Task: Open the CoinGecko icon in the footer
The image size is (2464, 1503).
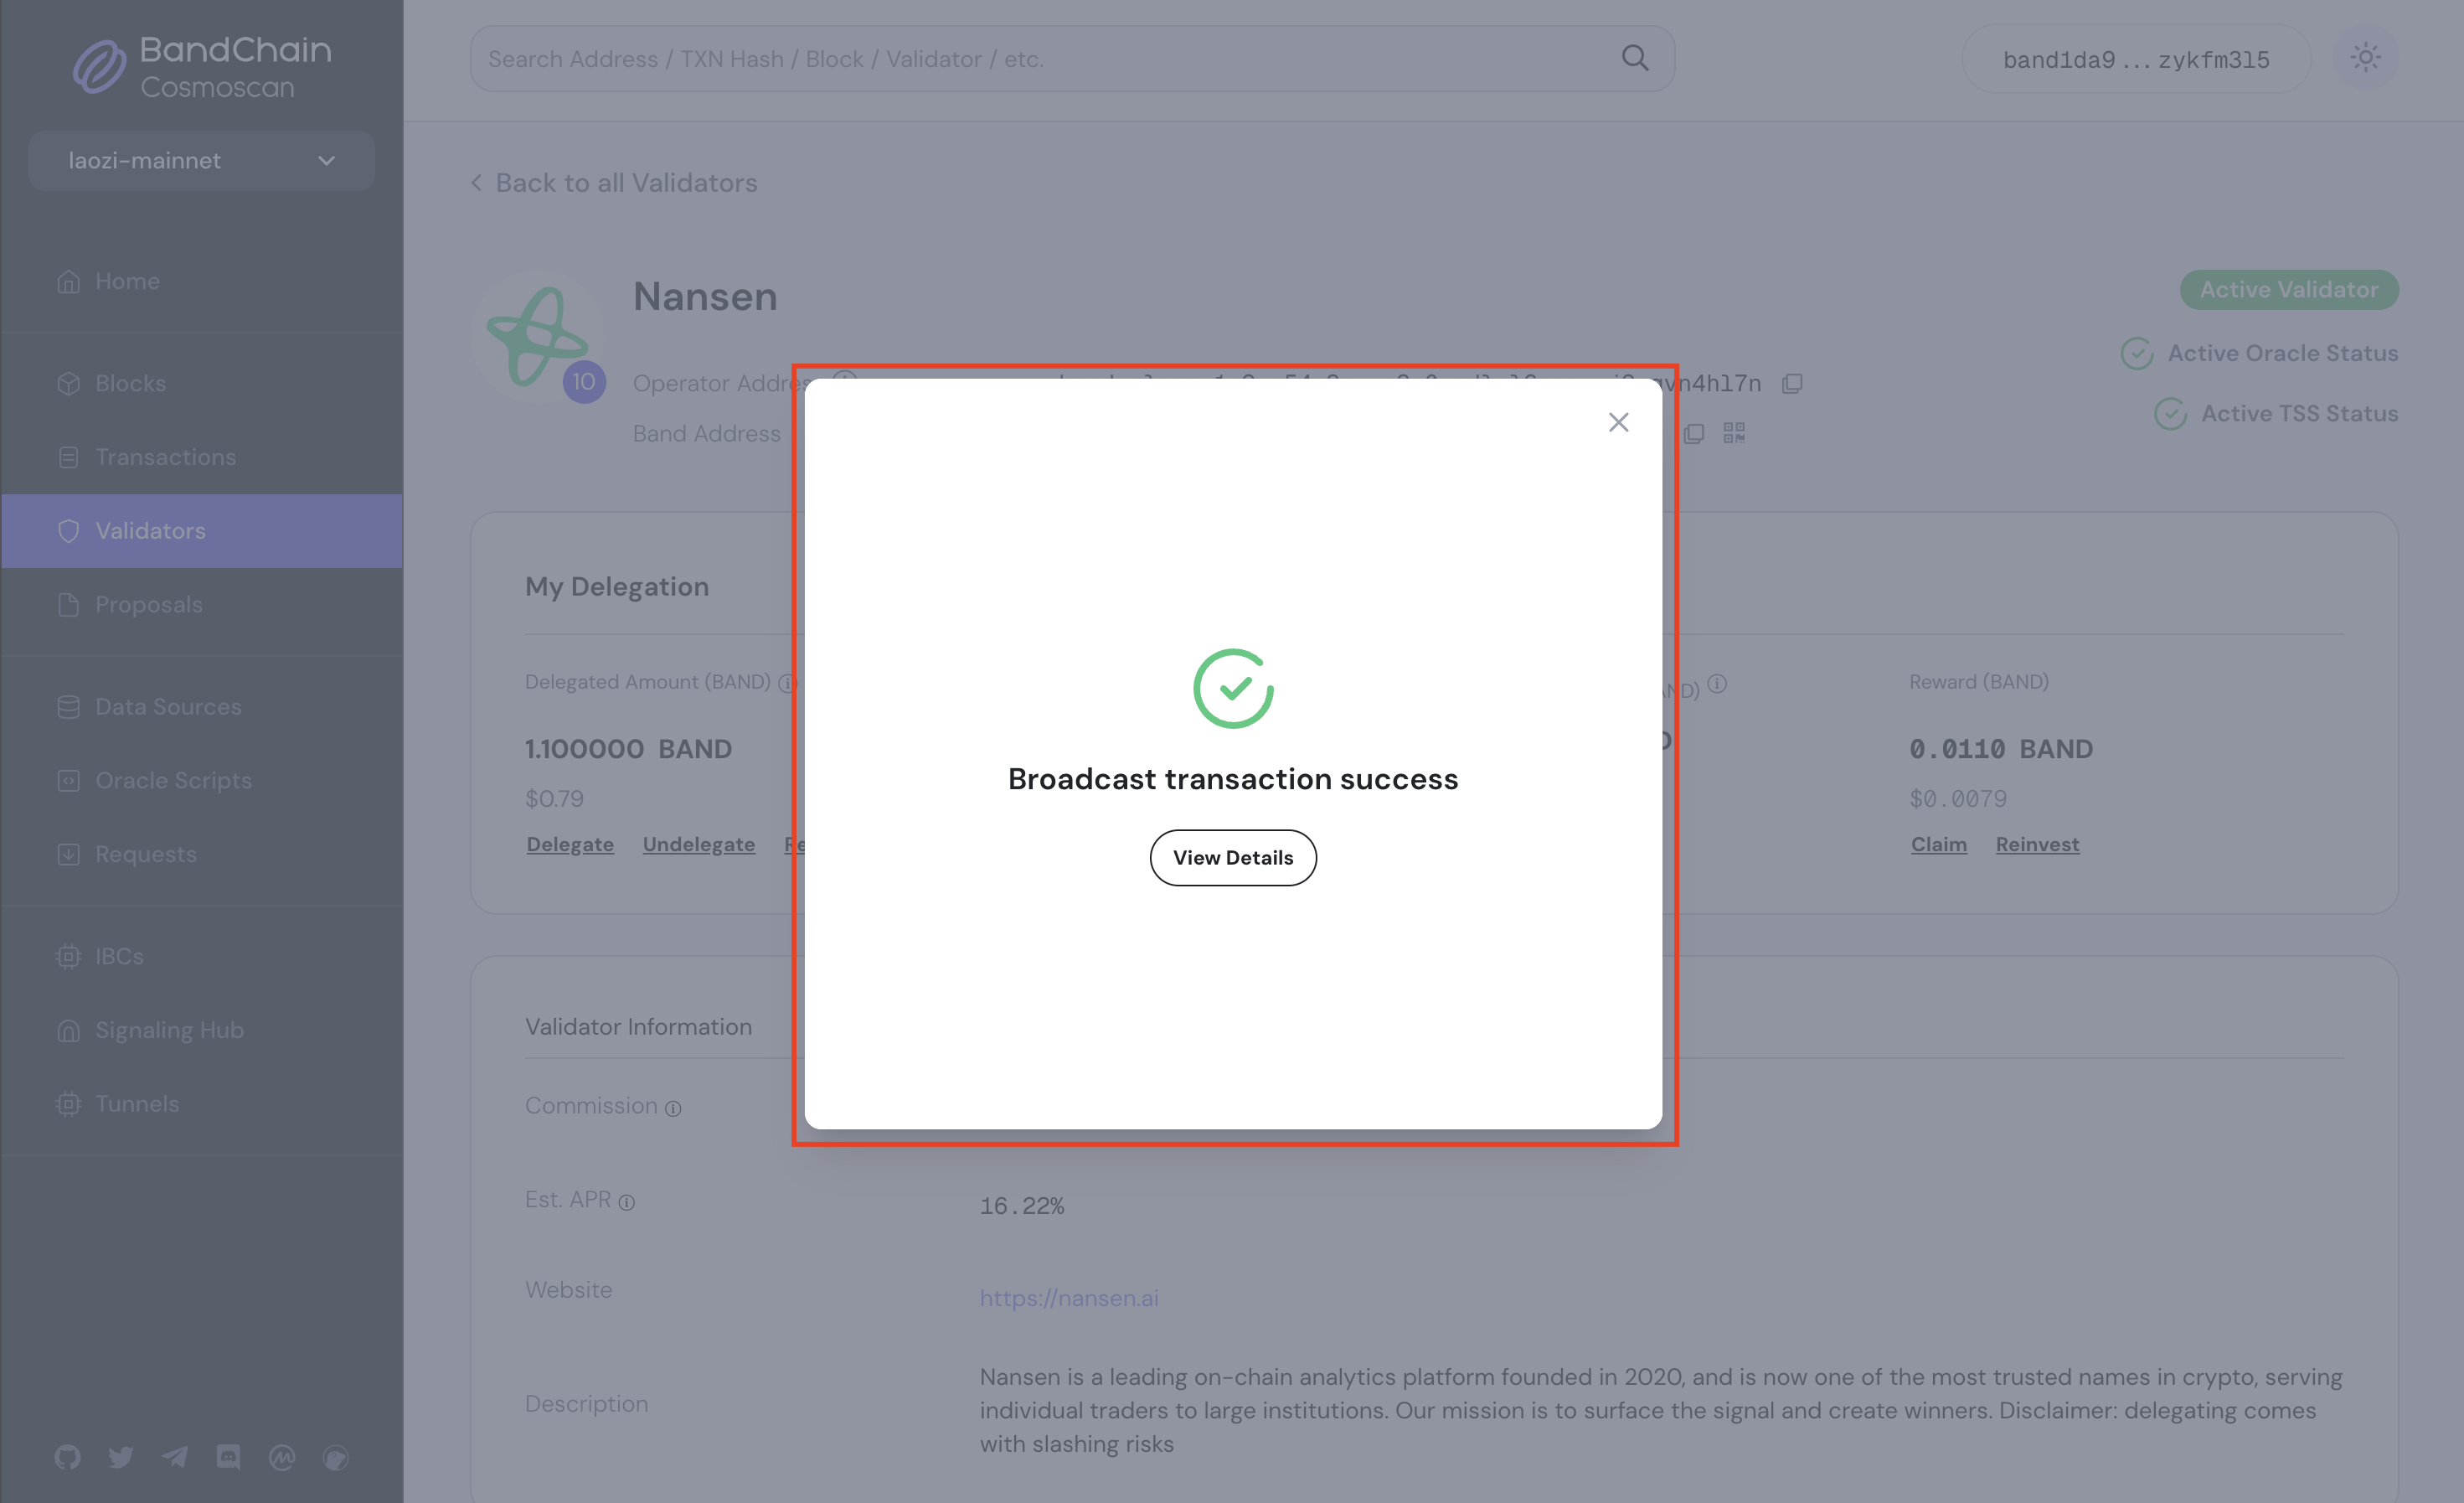Action: pos(336,1456)
